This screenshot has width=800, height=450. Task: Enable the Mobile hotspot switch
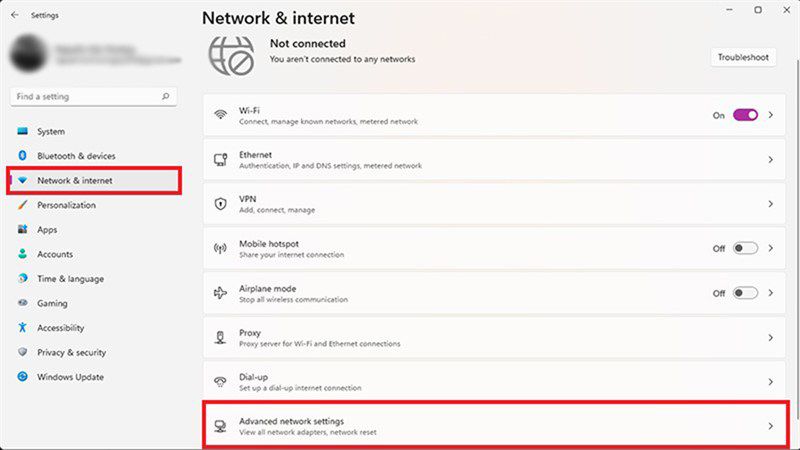pos(745,248)
